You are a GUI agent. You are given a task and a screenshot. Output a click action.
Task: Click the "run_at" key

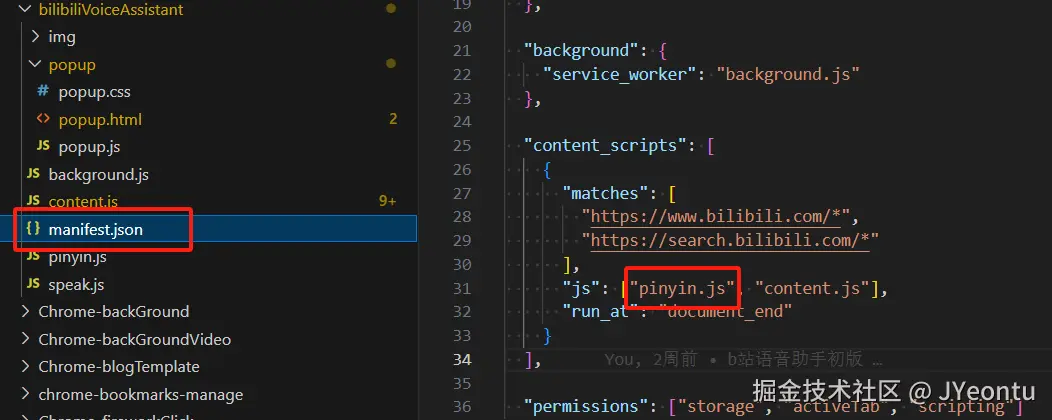coord(600,312)
